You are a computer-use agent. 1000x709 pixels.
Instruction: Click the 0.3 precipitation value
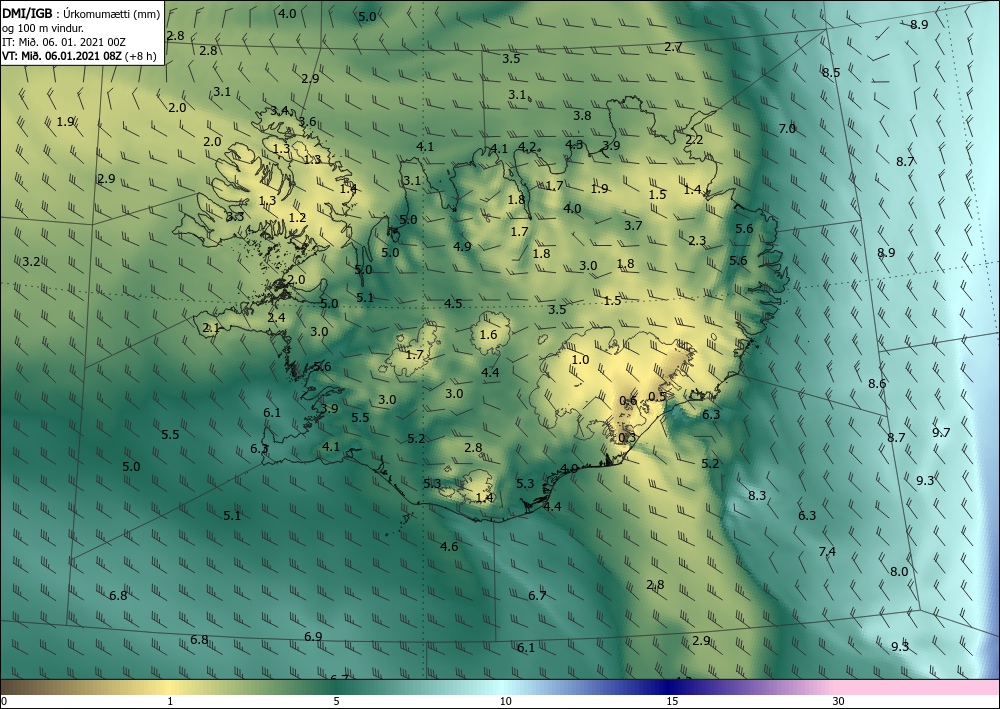point(628,437)
